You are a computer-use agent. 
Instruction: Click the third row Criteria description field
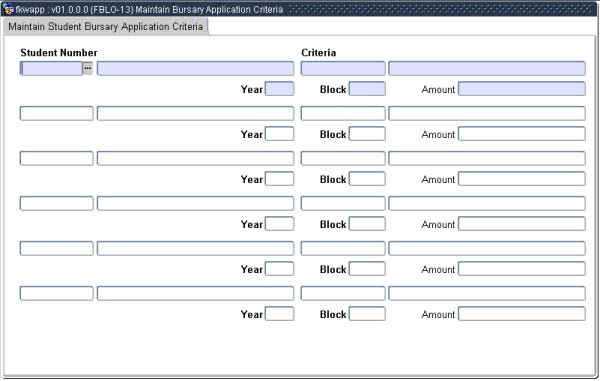point(487,158)
